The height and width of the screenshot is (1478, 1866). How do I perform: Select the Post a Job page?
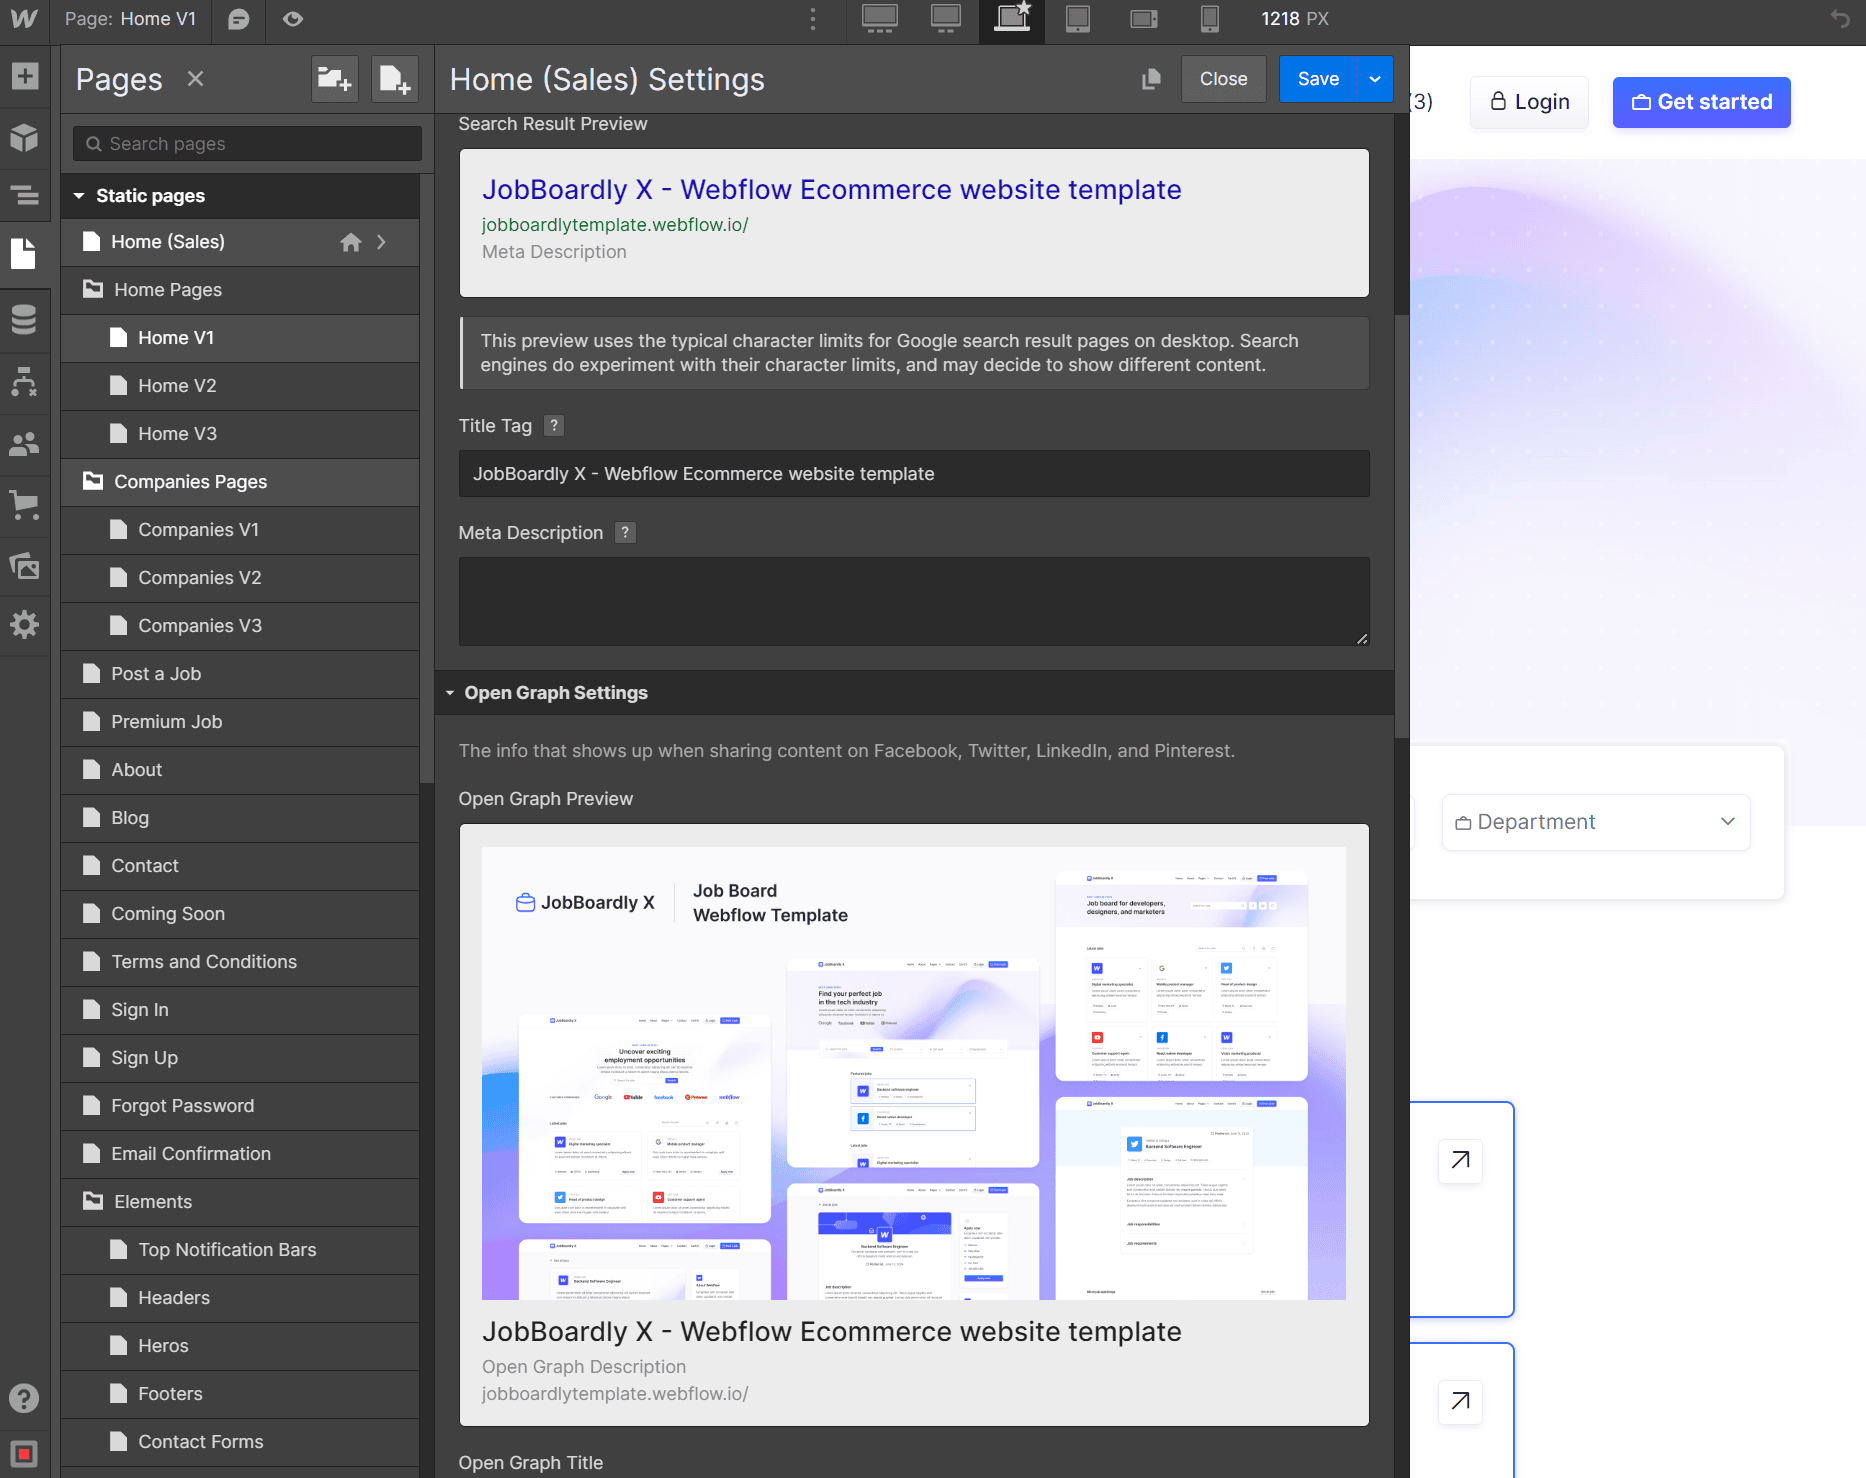pyautogui.click(x=240, y=674)
